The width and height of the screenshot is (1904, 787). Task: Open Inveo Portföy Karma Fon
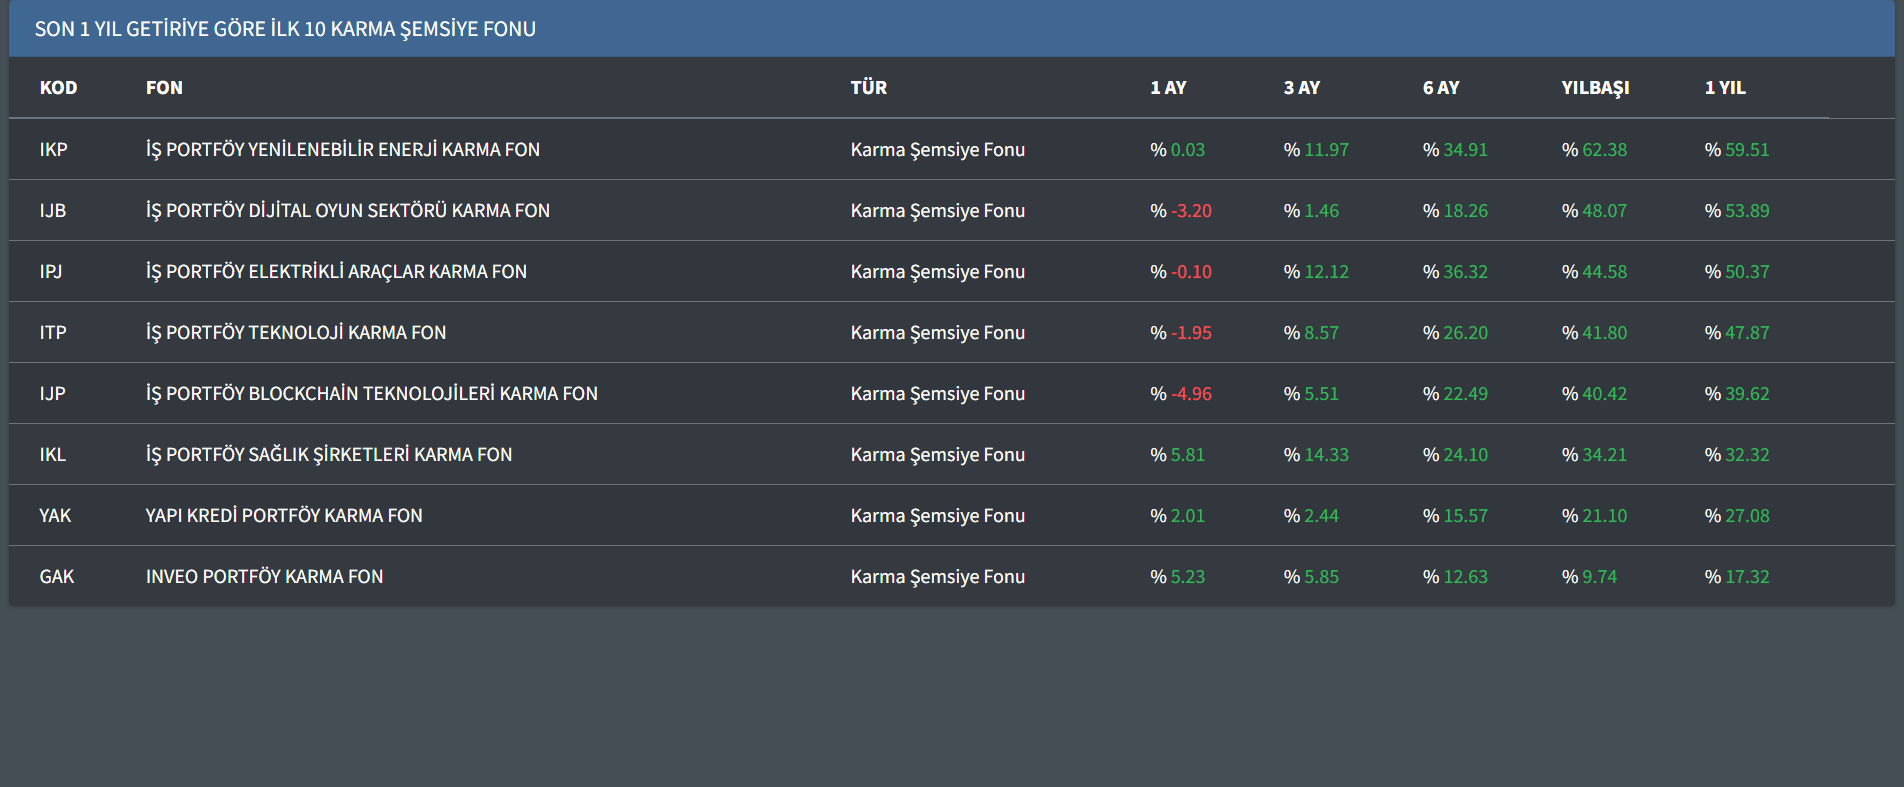264,577
